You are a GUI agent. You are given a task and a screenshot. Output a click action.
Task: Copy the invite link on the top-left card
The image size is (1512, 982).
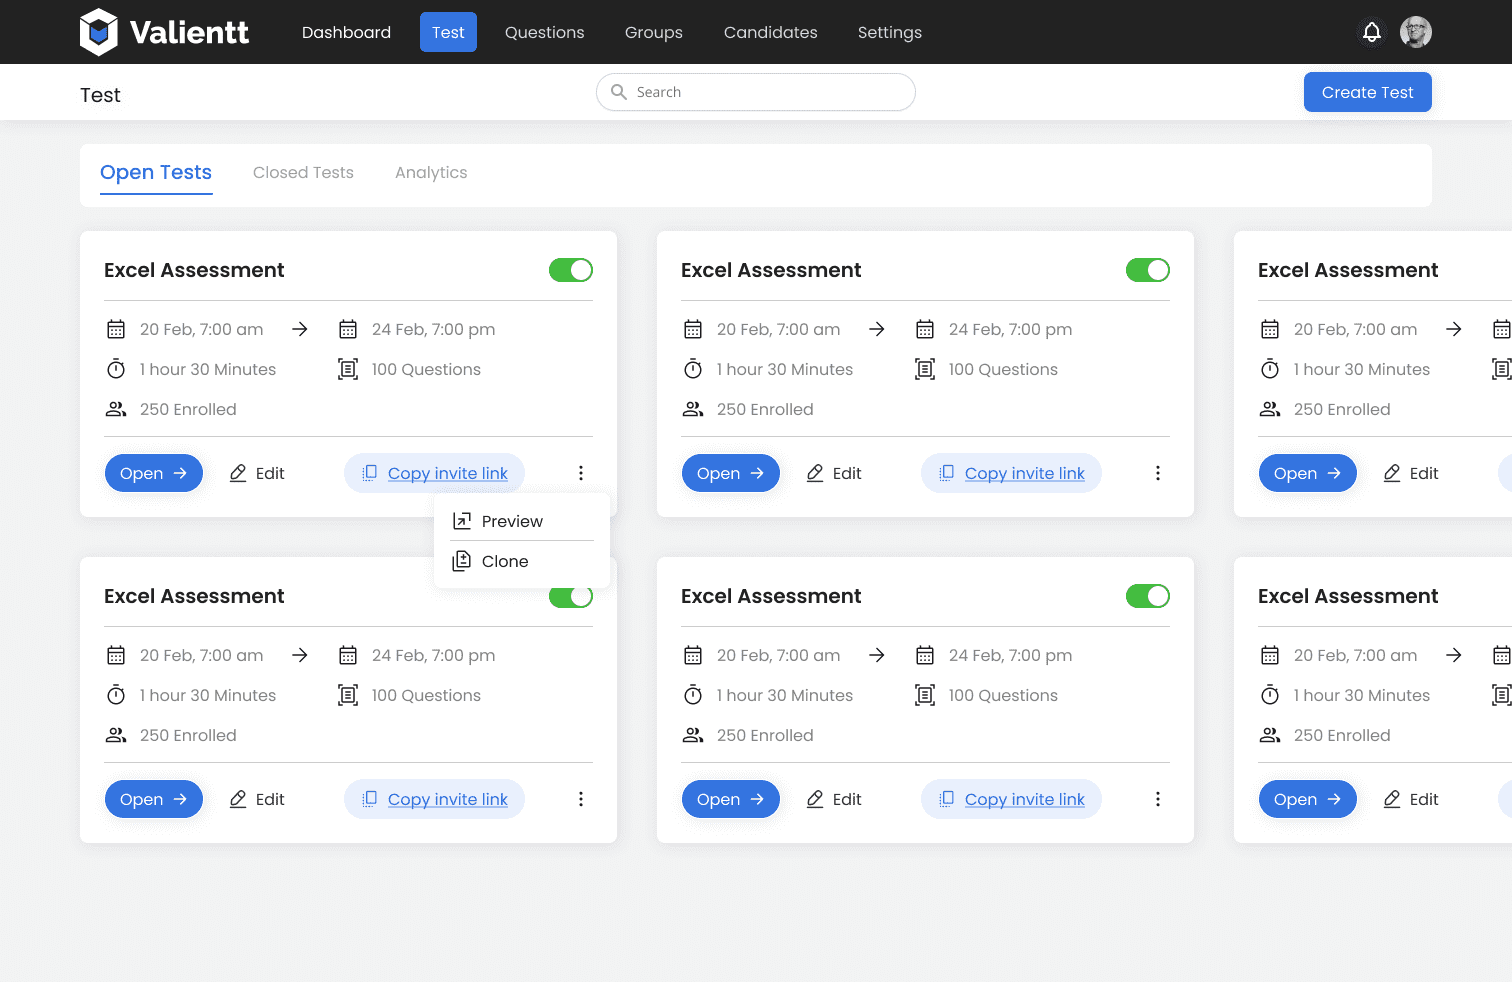[x=434, y=473]
